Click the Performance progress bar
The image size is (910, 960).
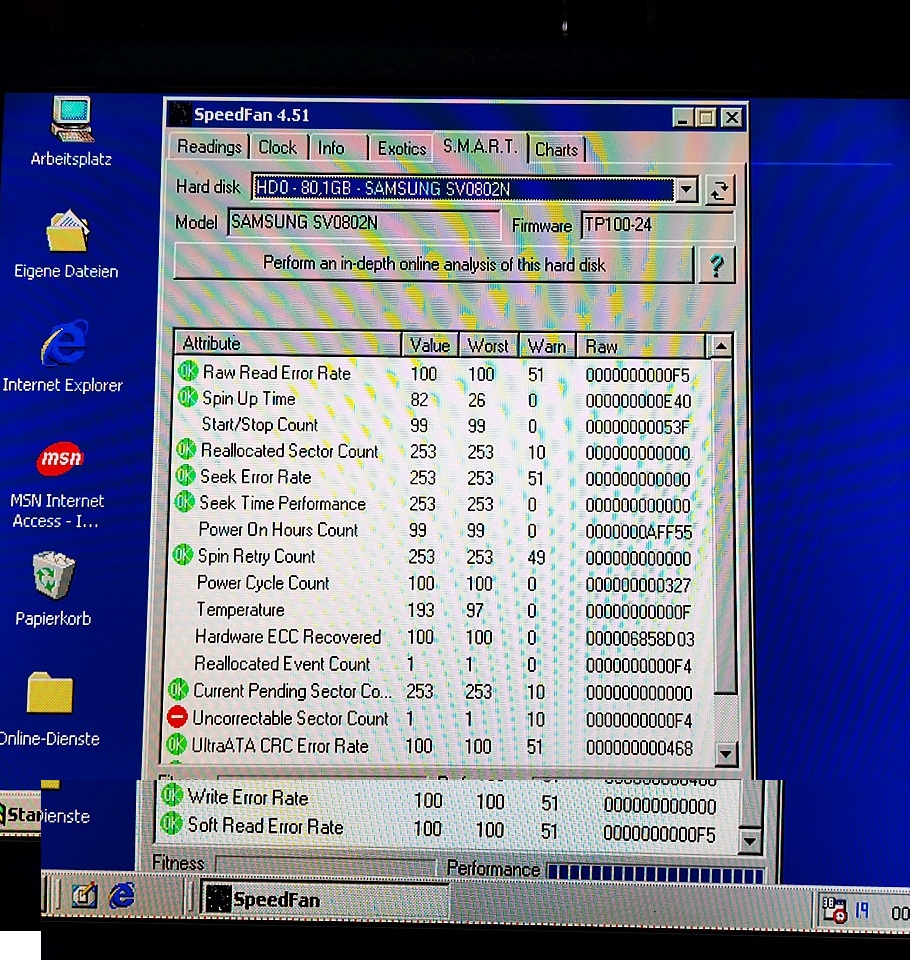pyautogui.click(x=655, y=873)
